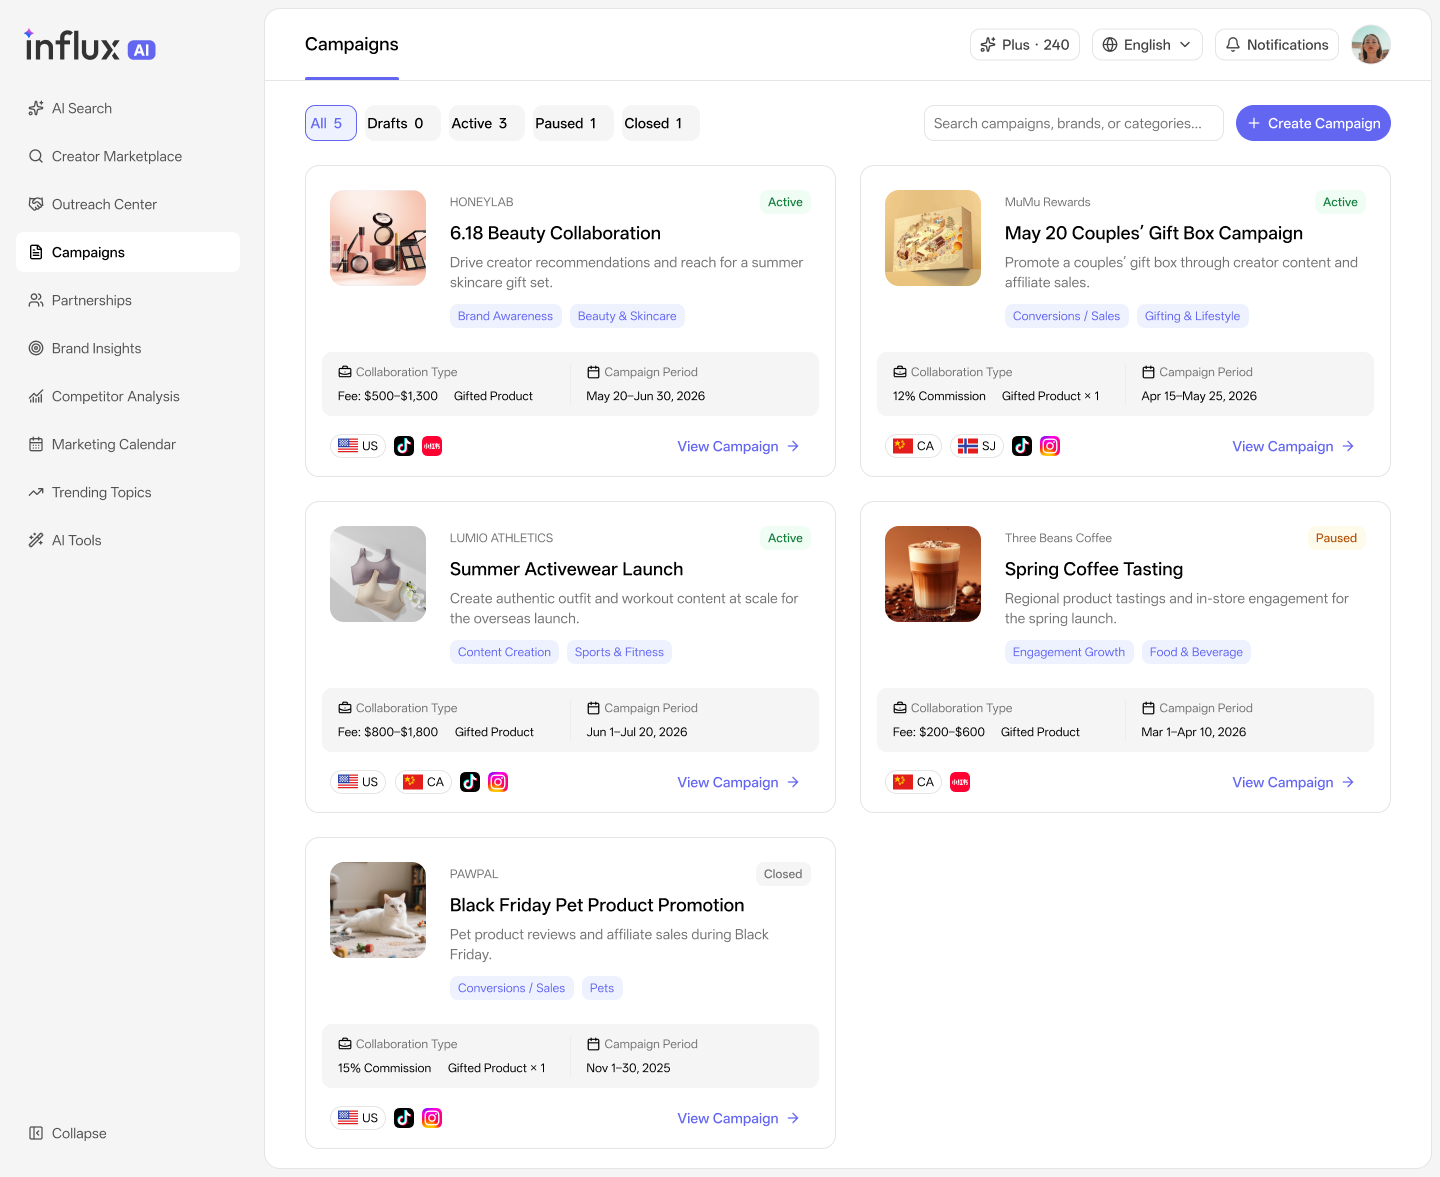This screenshot has width=1440, height=1177.
Task: Open the English language dropdown
Action: point(1147,44)
